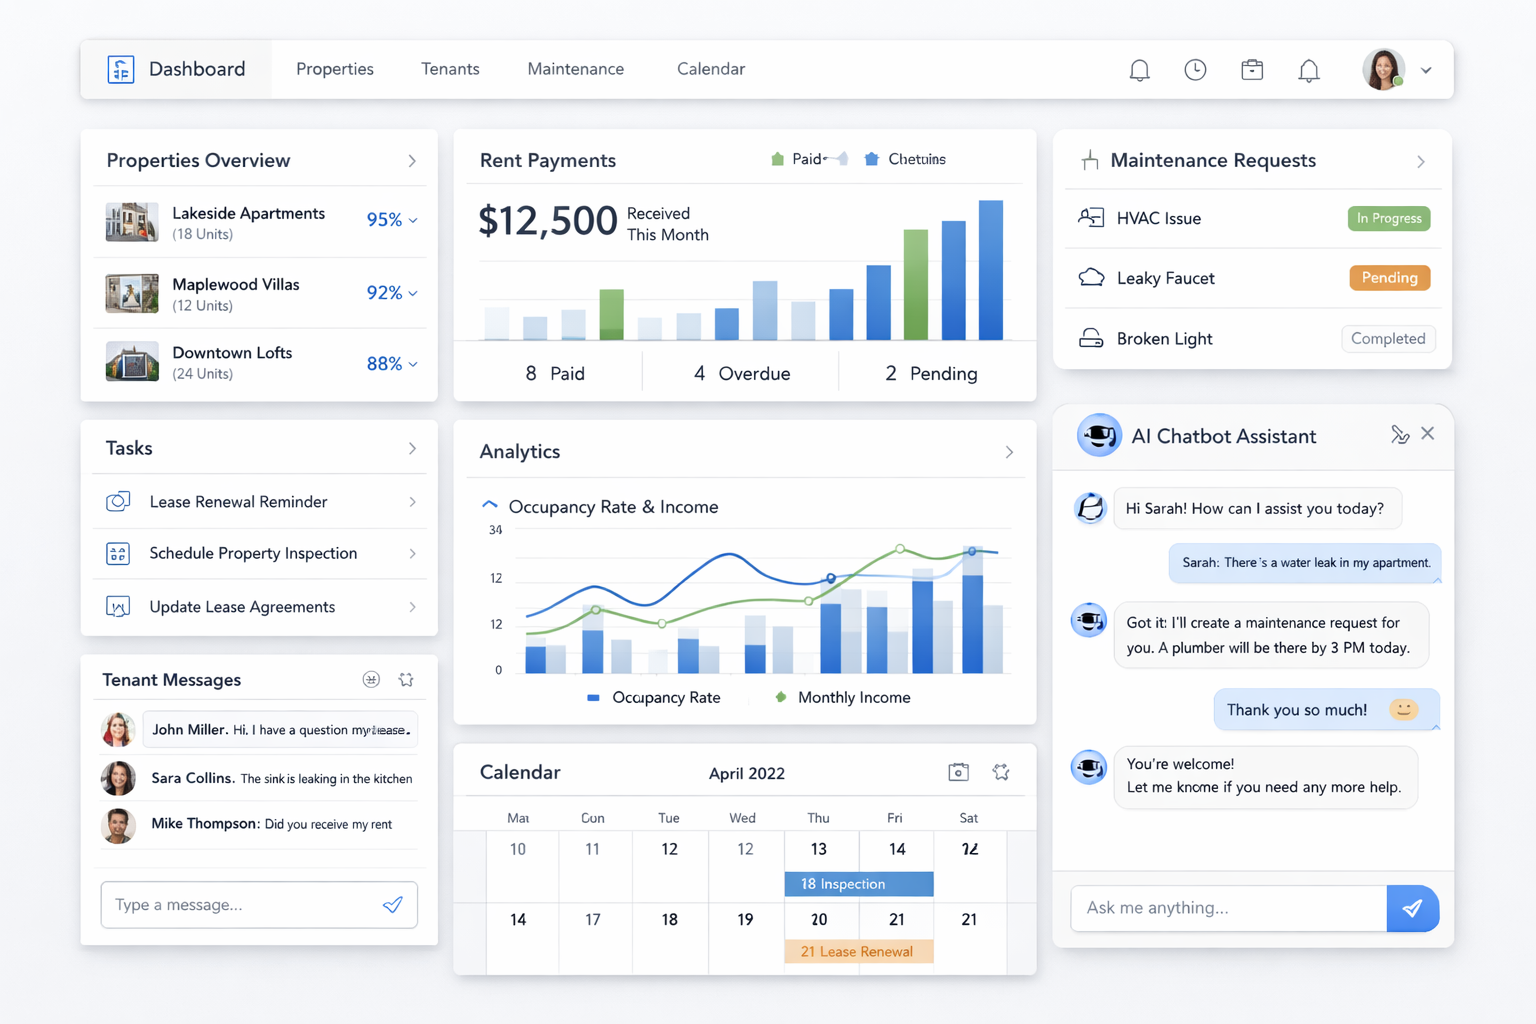The width and height of the screenshot is (1536, 1024).
Task: Expand the Maintenance Requests panel chevron
Action: 1421,161
